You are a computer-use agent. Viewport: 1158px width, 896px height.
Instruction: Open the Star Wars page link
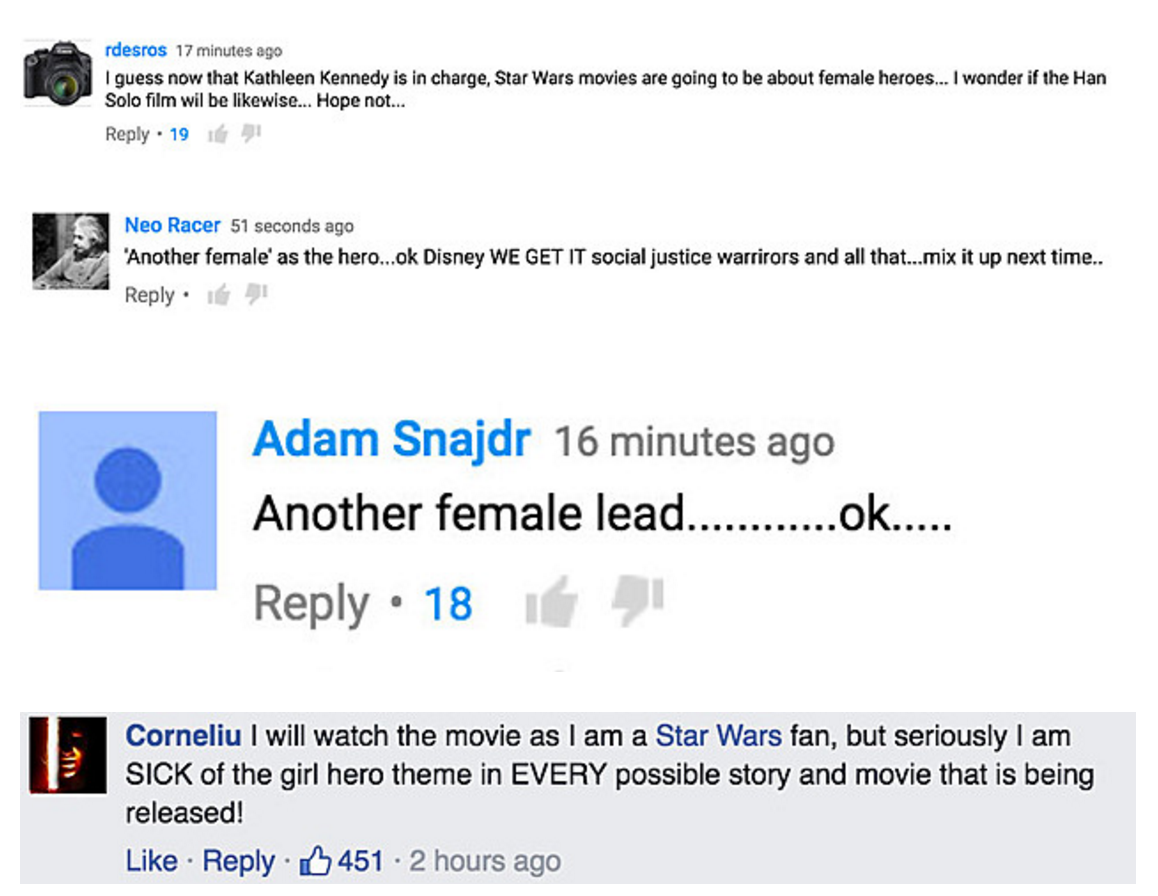pos(718,736)
